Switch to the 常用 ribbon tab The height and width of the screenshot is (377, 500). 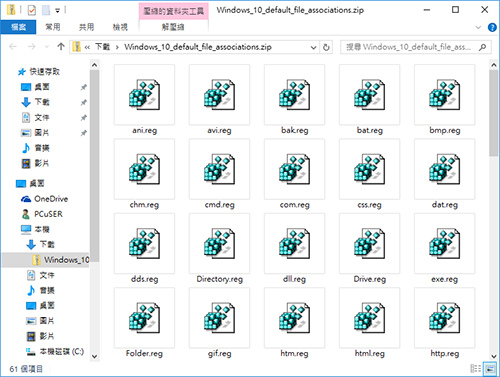coord(53,27)
